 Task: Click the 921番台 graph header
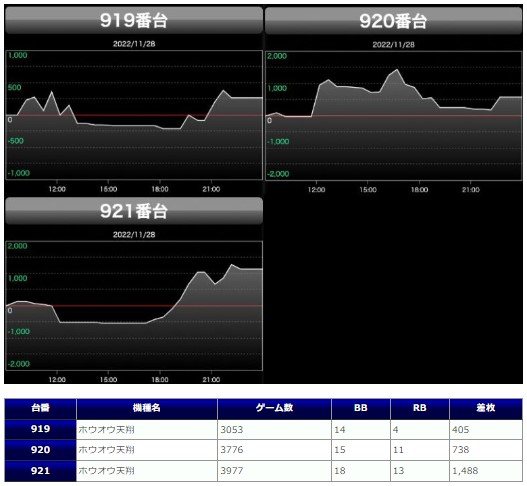(x=134, y=211)
